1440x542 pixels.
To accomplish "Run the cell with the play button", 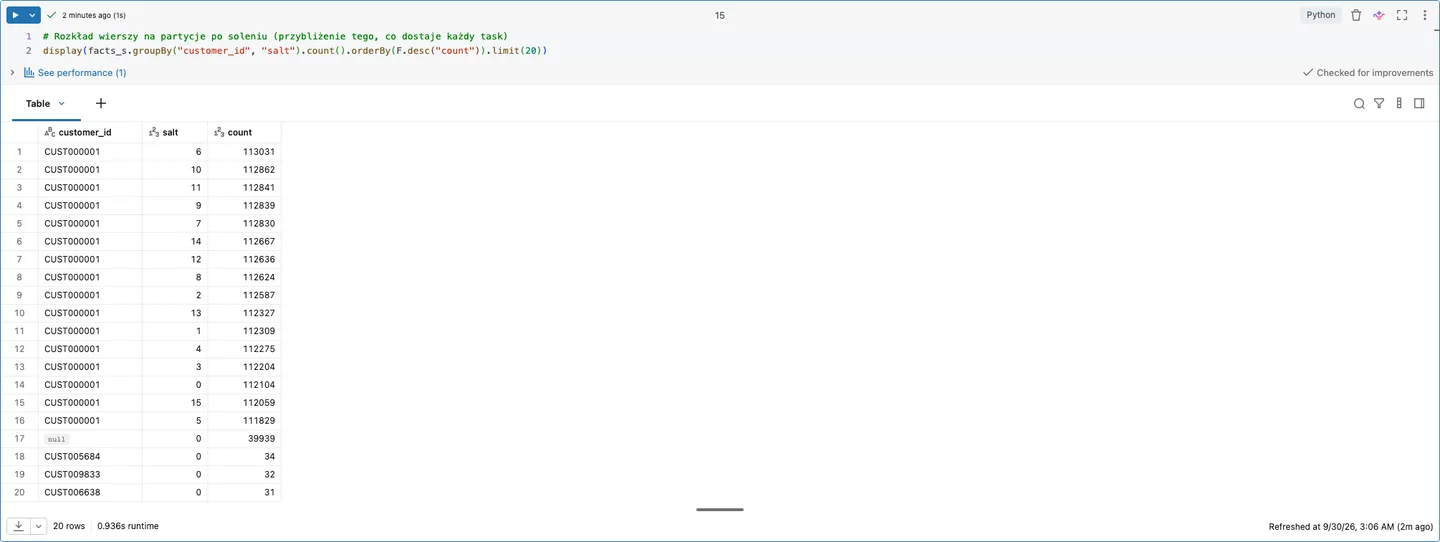I will click(x=15, y=15).
